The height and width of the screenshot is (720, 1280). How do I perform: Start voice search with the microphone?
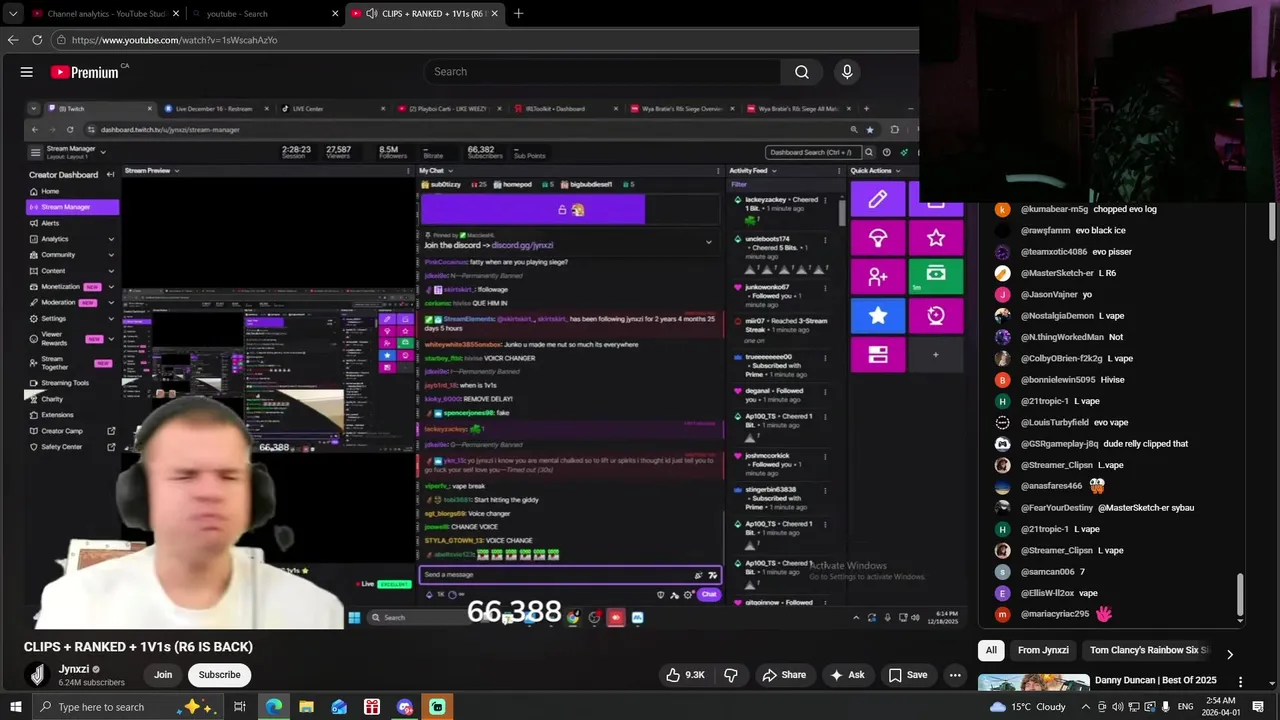(847, 72)
